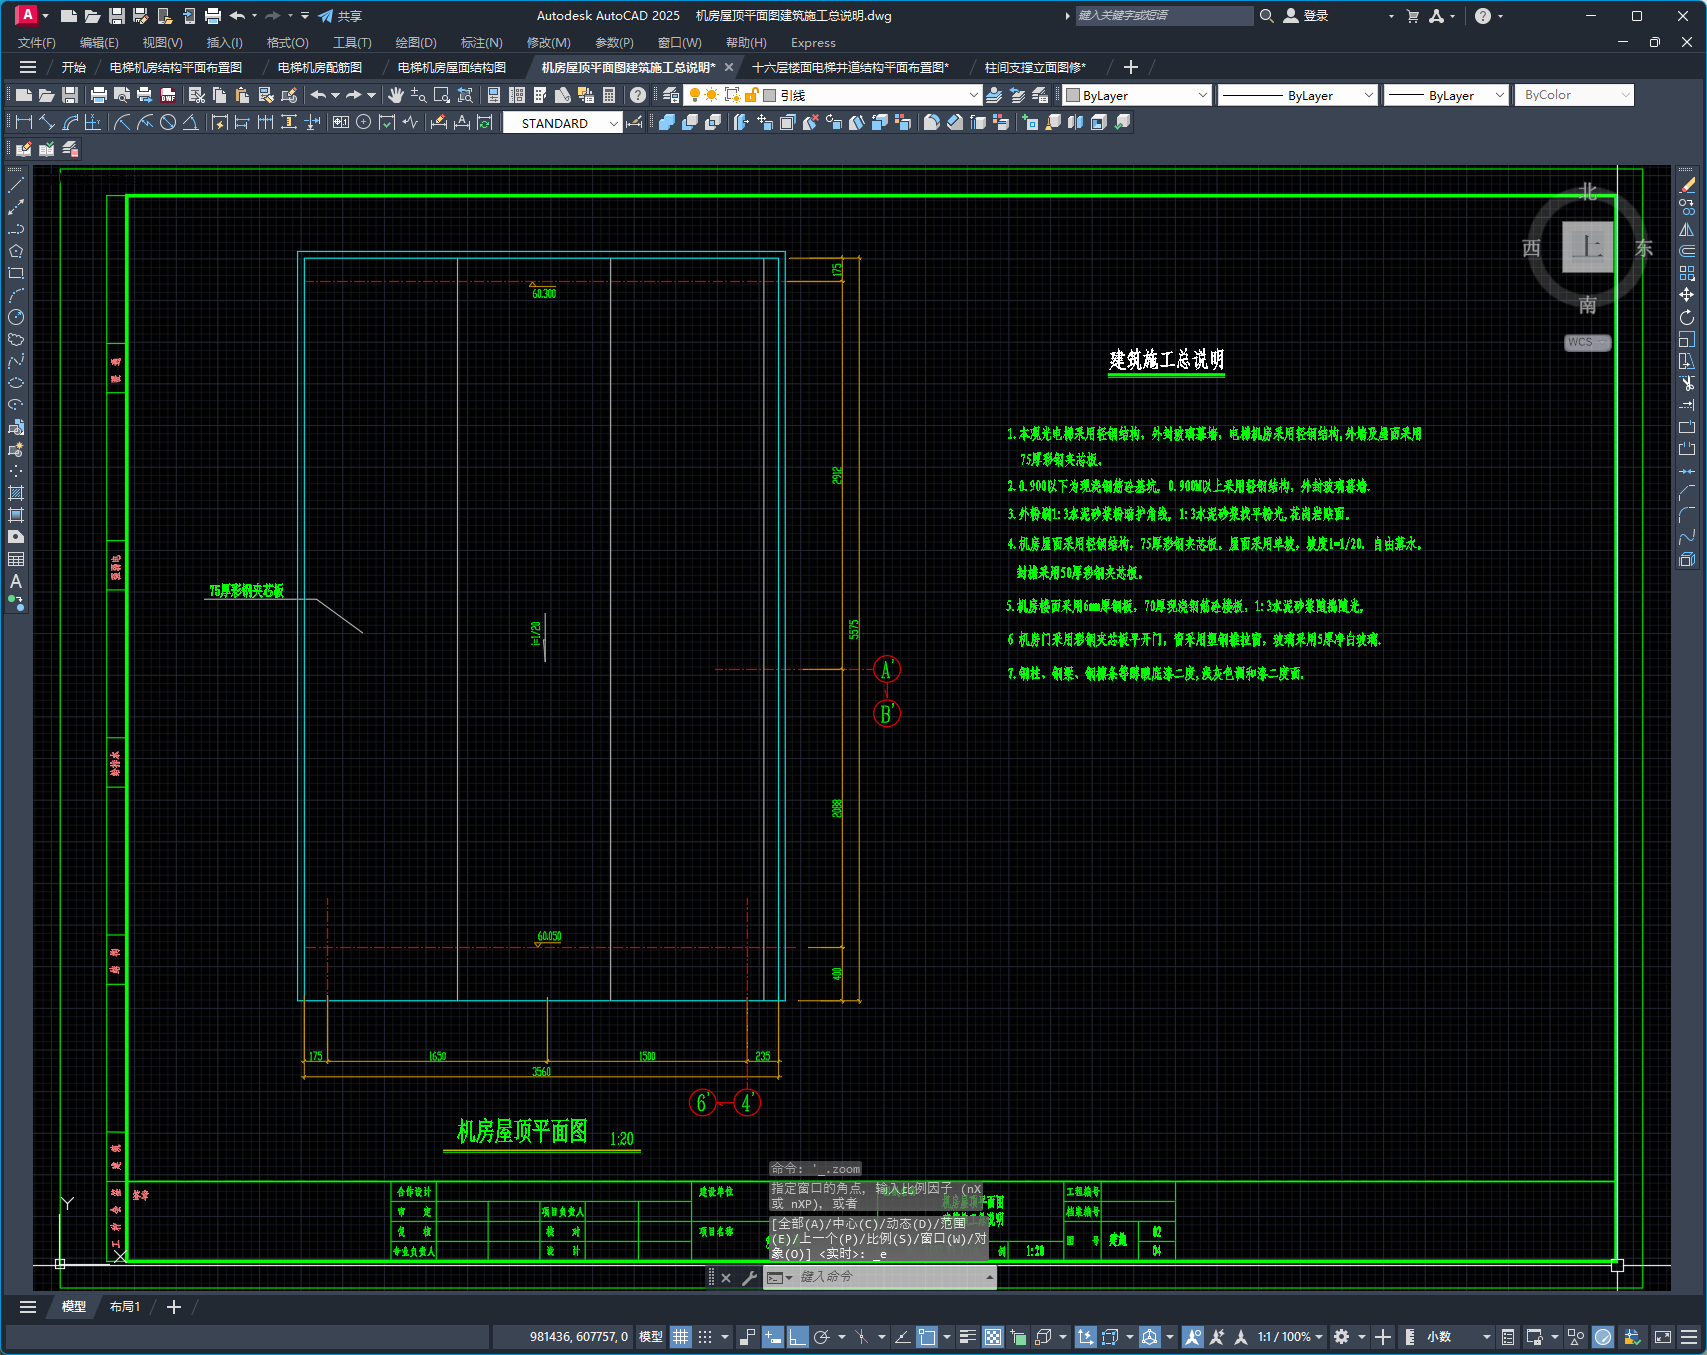1707x1355 pixels.
Task: Click the keyword search box in title bar
Action: click(x=1163, y=16)
